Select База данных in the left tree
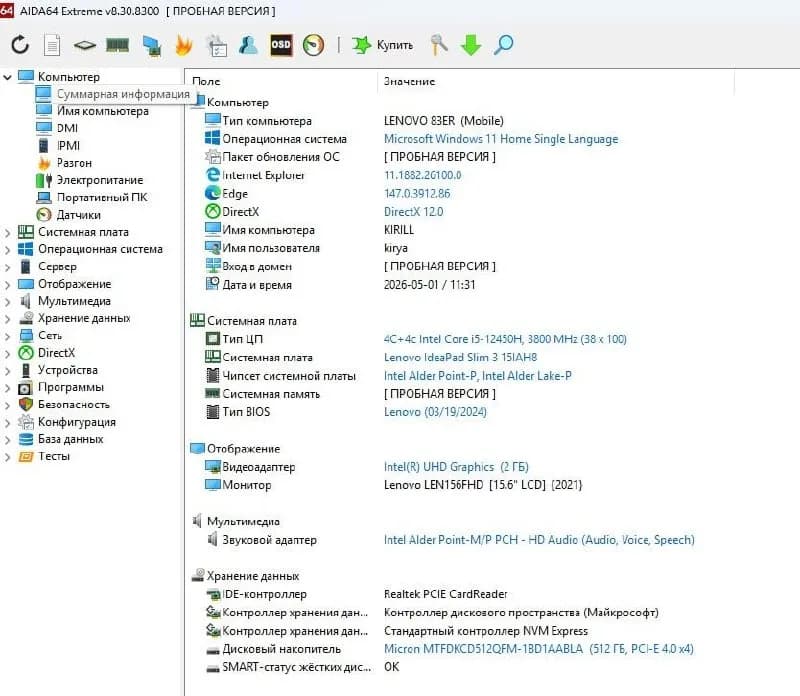 [70, 439]
